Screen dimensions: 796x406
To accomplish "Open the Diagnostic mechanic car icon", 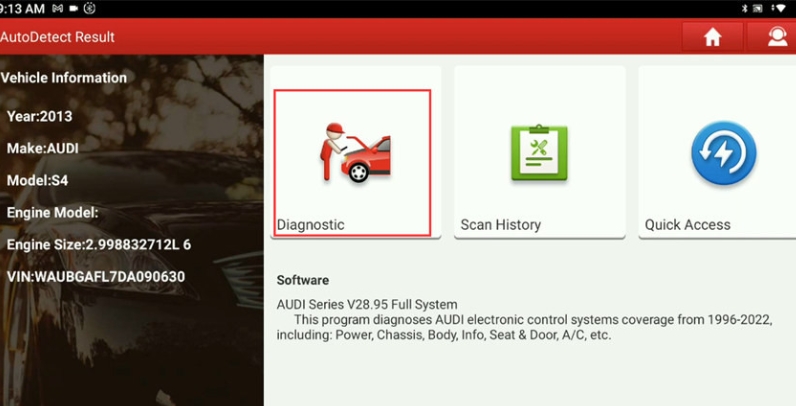I will click(355, 153).
